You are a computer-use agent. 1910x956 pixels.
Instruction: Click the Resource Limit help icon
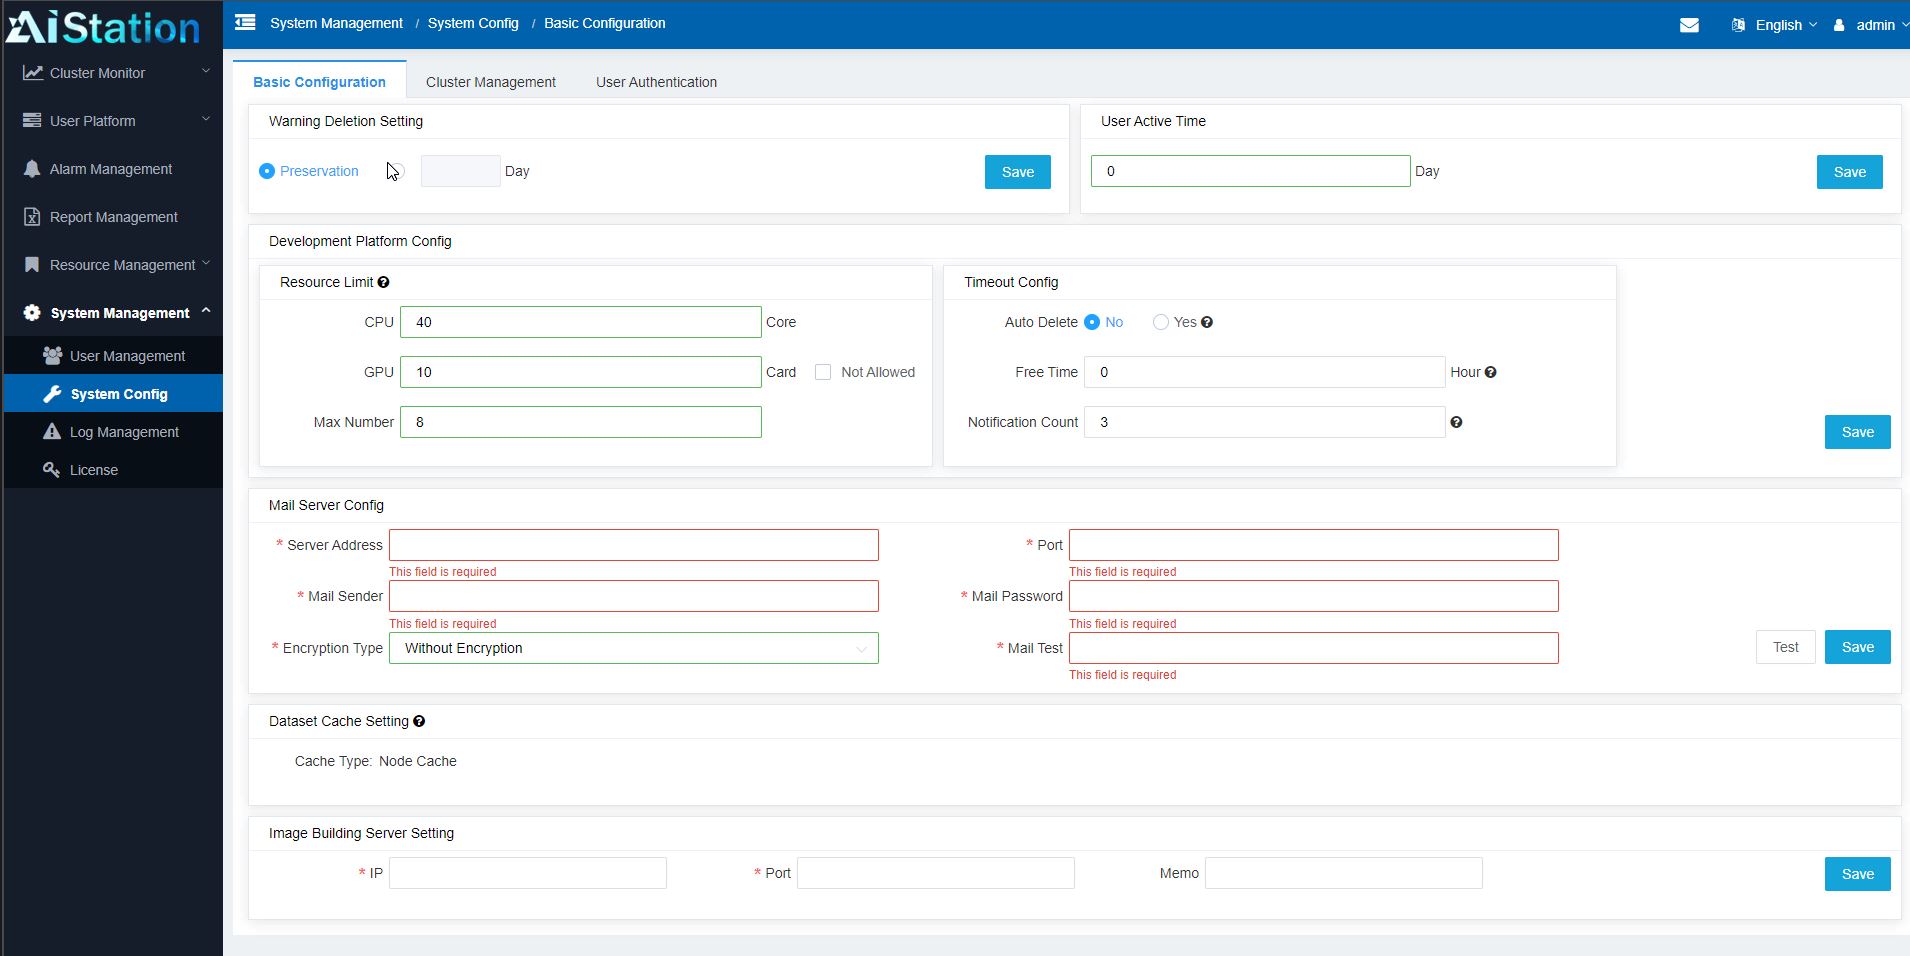383,283
